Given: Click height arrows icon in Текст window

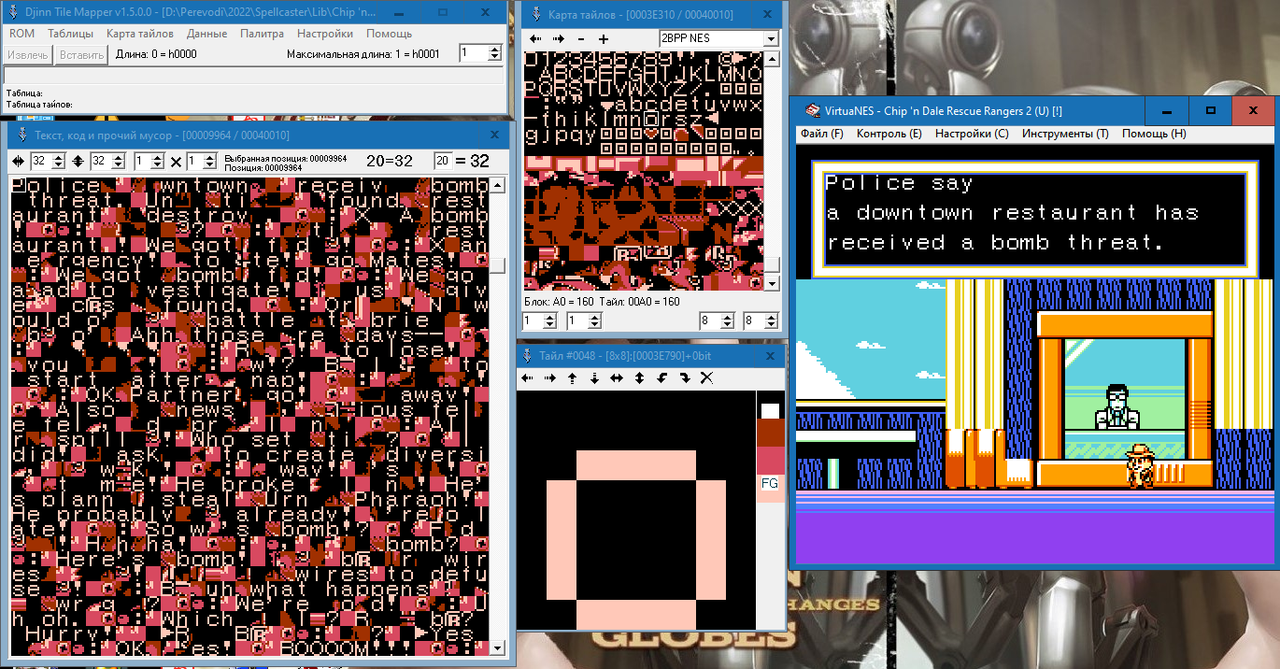Looking at the screenshot, I should [77, 161].
